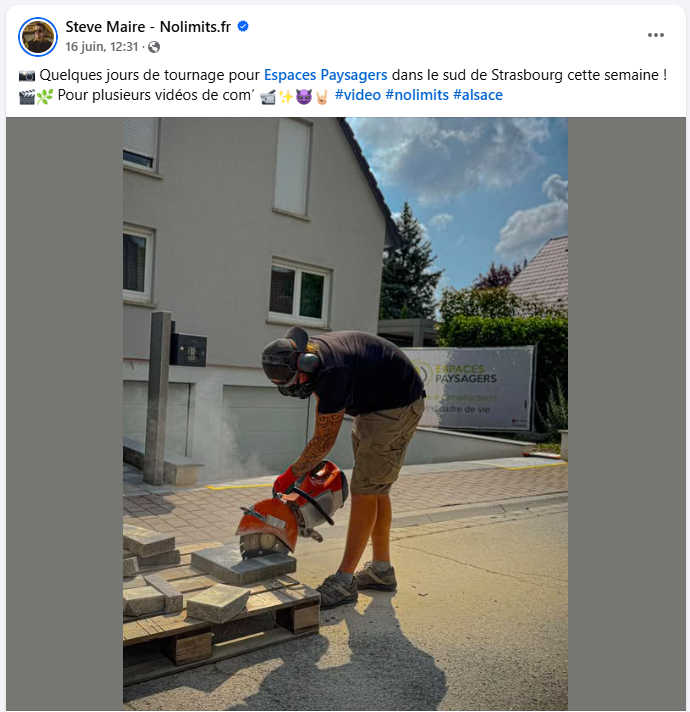Open Steve Maire's profile picture avatar
690x712 pixels.
tap(38, 37)
